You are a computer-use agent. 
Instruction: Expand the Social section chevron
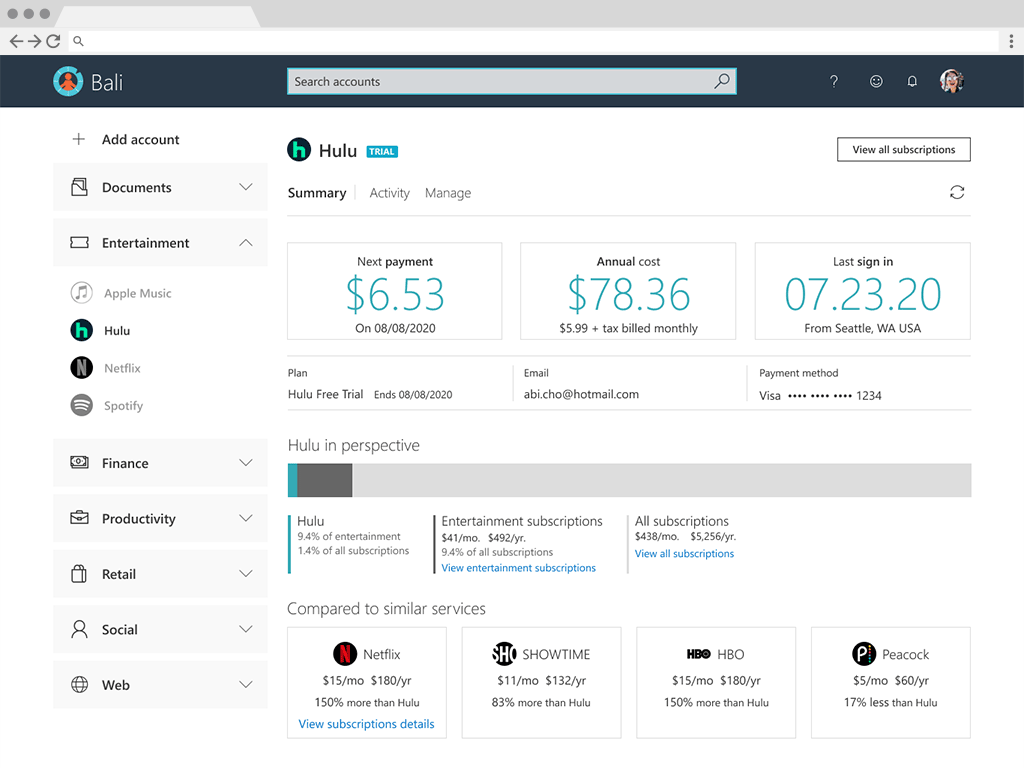click(x=246, y=630)
